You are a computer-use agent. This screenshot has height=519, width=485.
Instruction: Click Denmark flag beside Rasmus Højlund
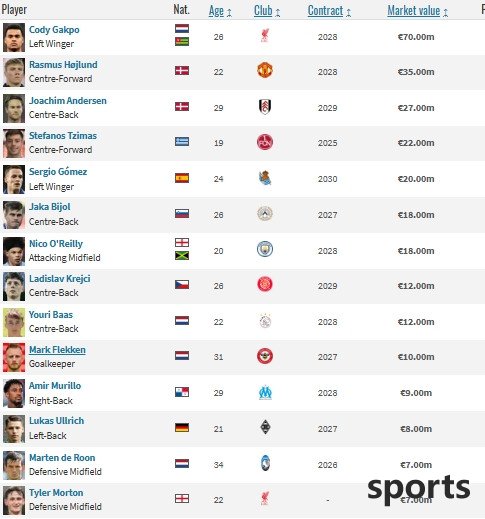pyautogui.click(x=182, y=70)
